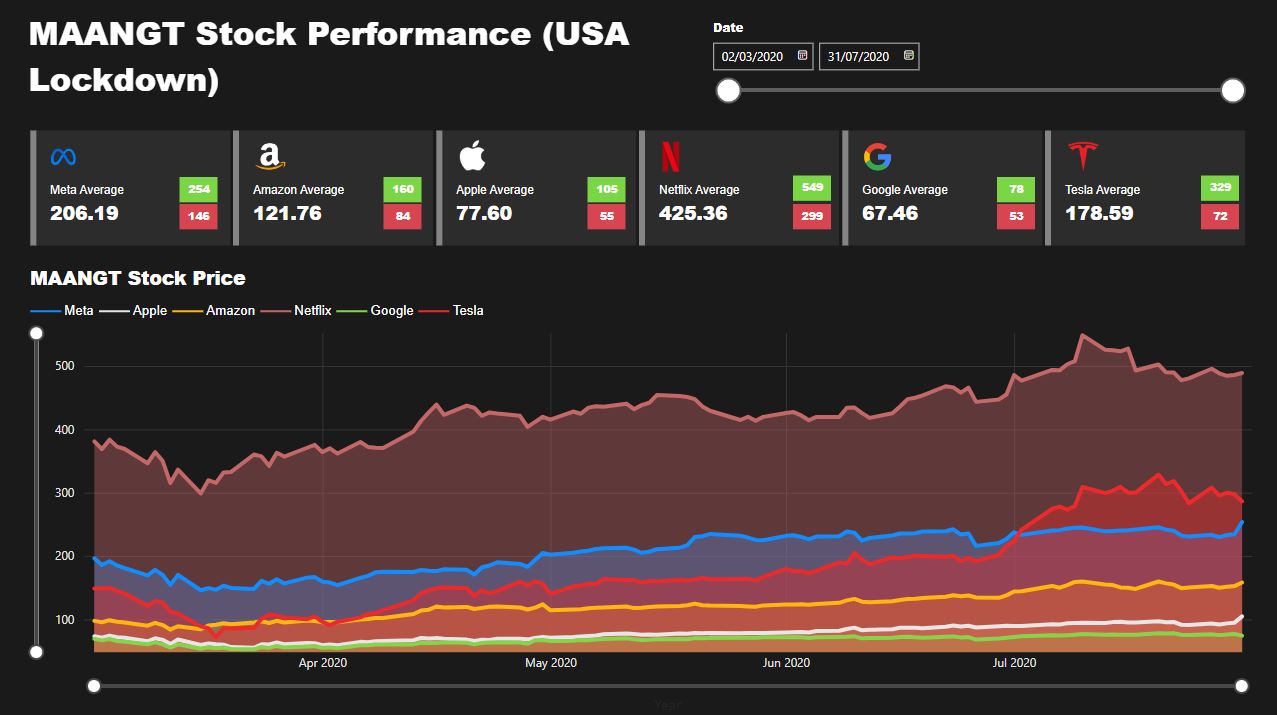
Task: Click the 100 y-axis label
Action: click(x=65, y=620)
